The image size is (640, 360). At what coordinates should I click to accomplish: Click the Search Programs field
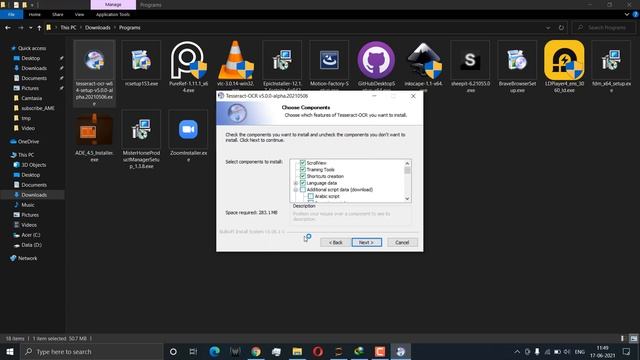pyautogui.click(x=604, y=28)
